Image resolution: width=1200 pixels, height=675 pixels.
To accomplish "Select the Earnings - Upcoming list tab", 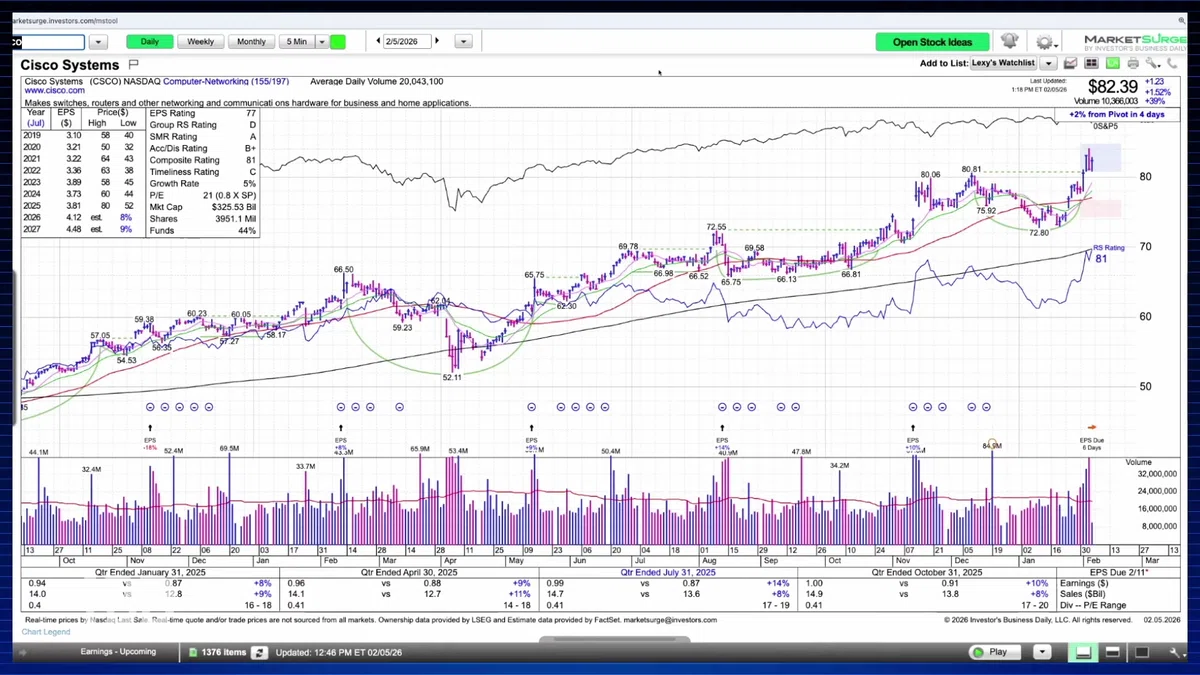I will 118,652.
